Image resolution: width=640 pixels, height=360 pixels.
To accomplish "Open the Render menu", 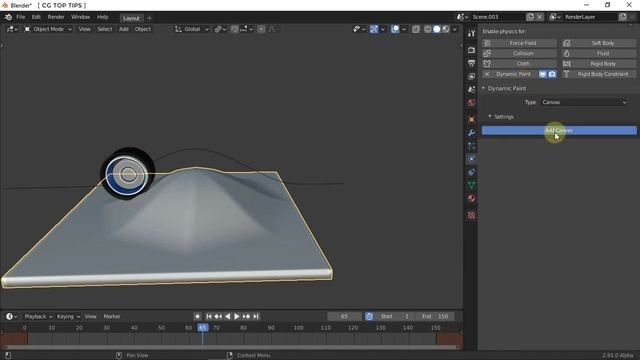I will (x=56, y=17).
